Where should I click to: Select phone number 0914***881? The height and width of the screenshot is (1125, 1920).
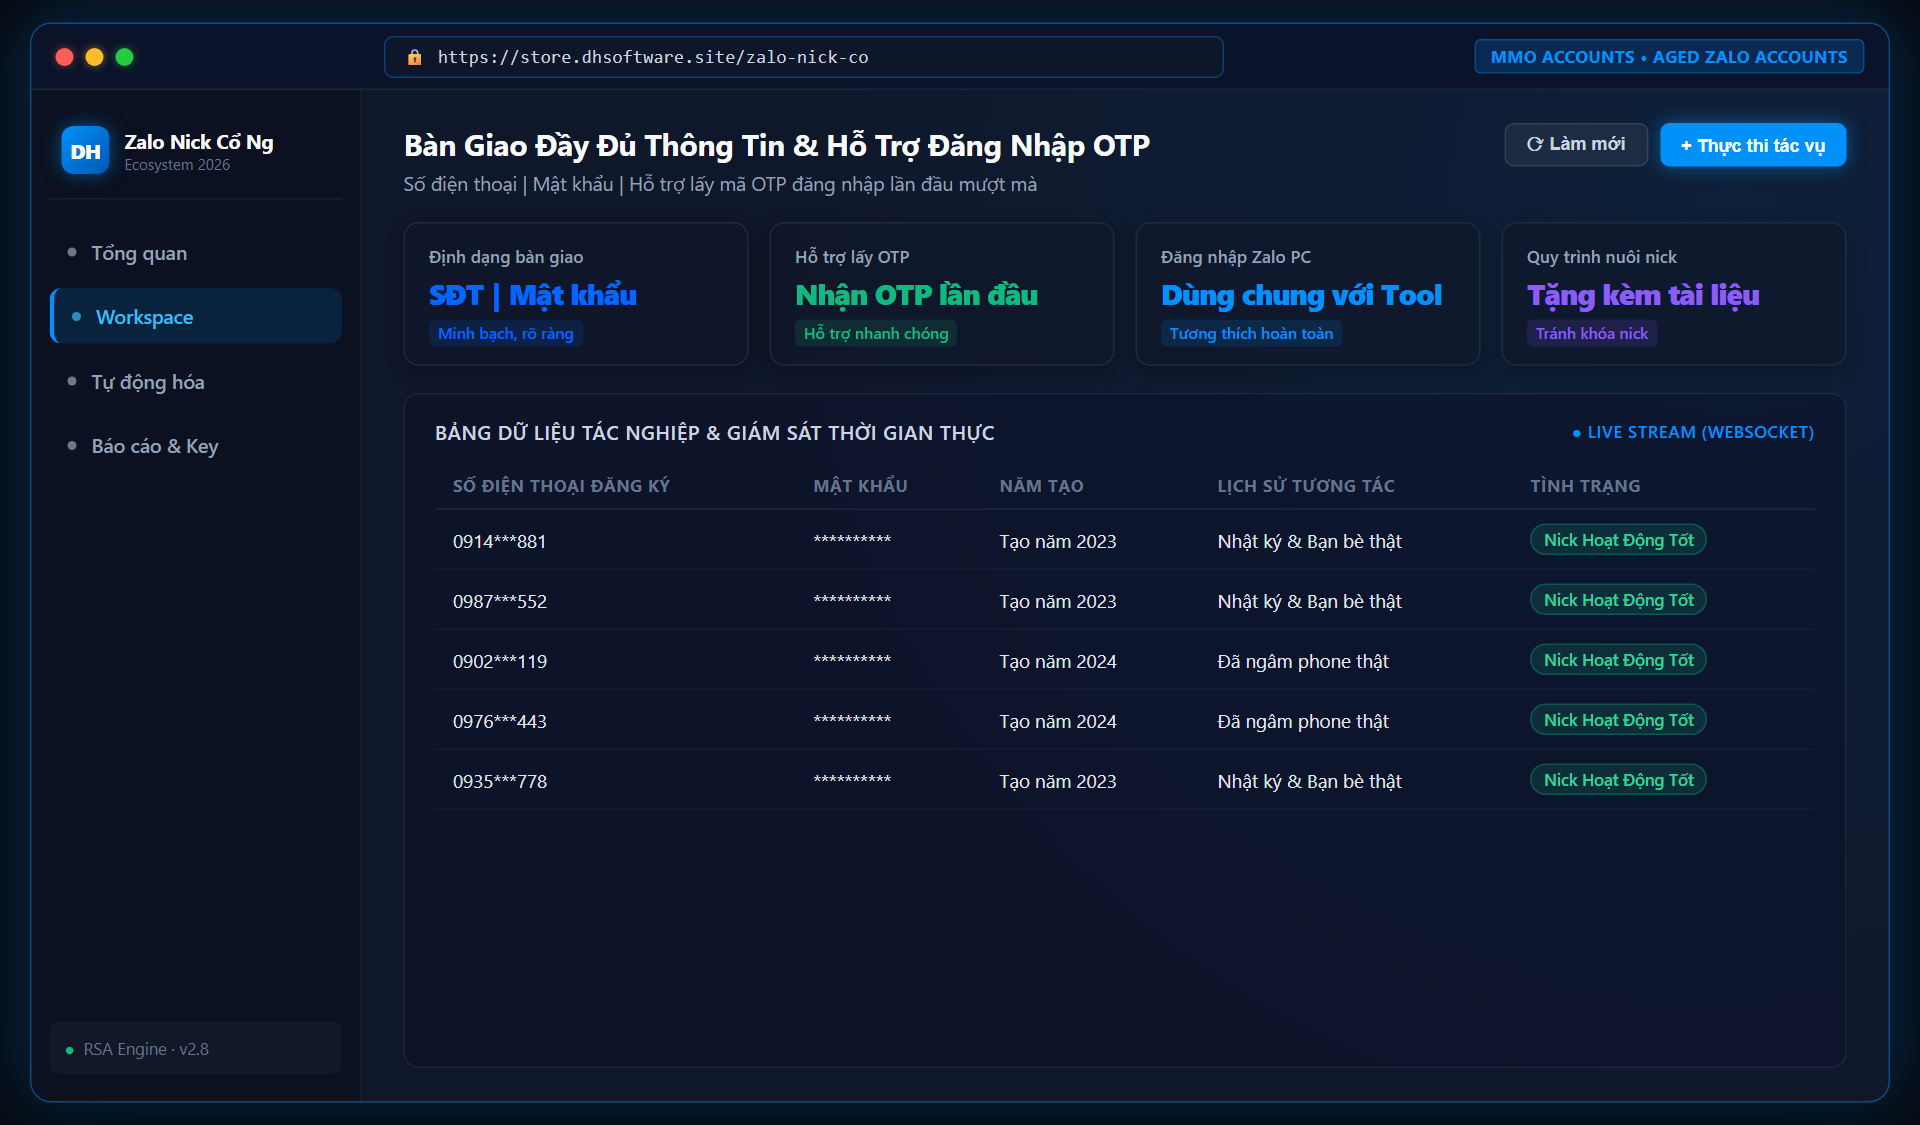(499, 541)
